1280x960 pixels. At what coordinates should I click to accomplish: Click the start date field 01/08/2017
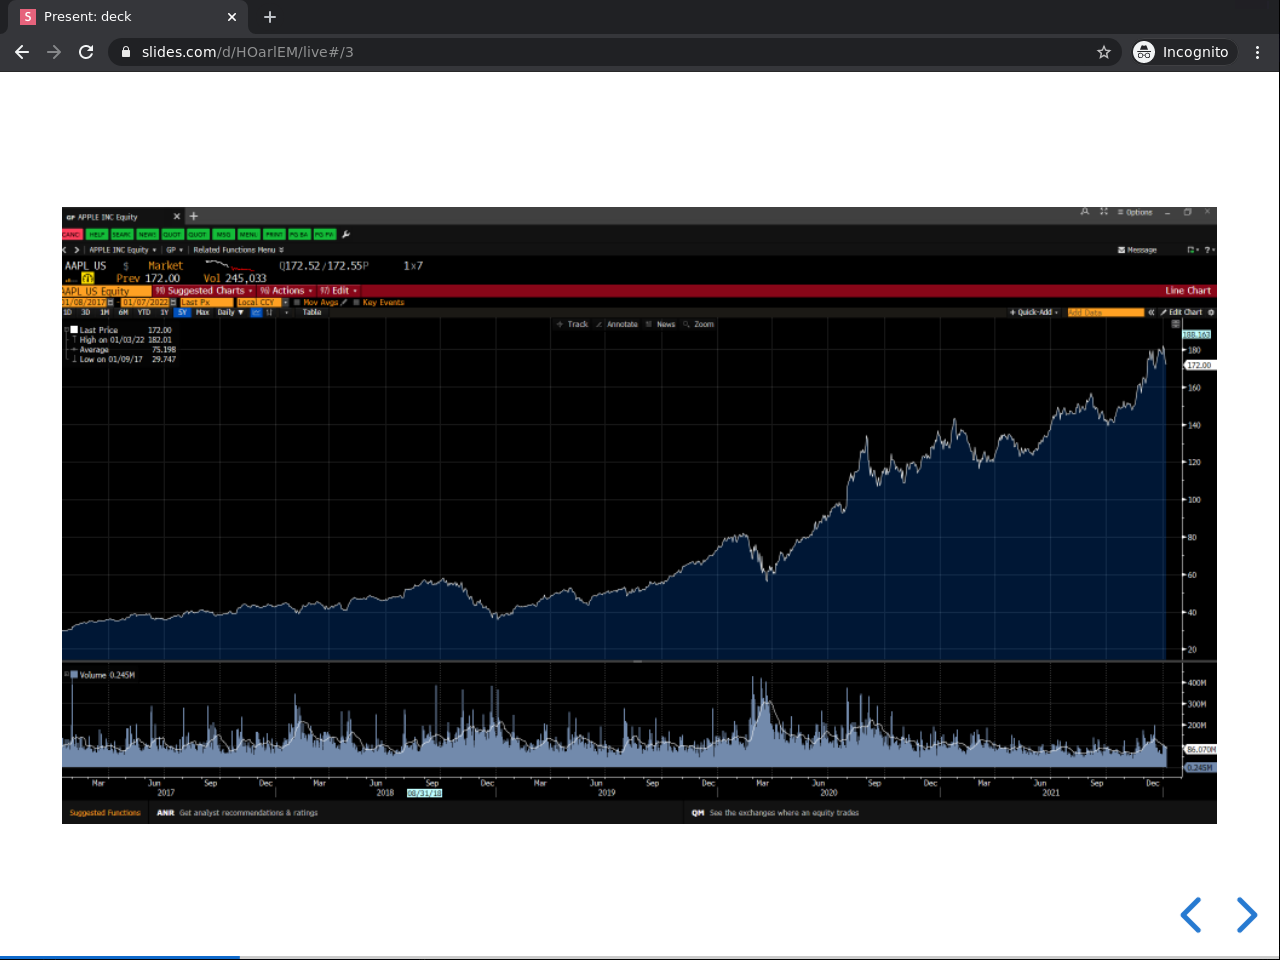(x=85, y=302)
